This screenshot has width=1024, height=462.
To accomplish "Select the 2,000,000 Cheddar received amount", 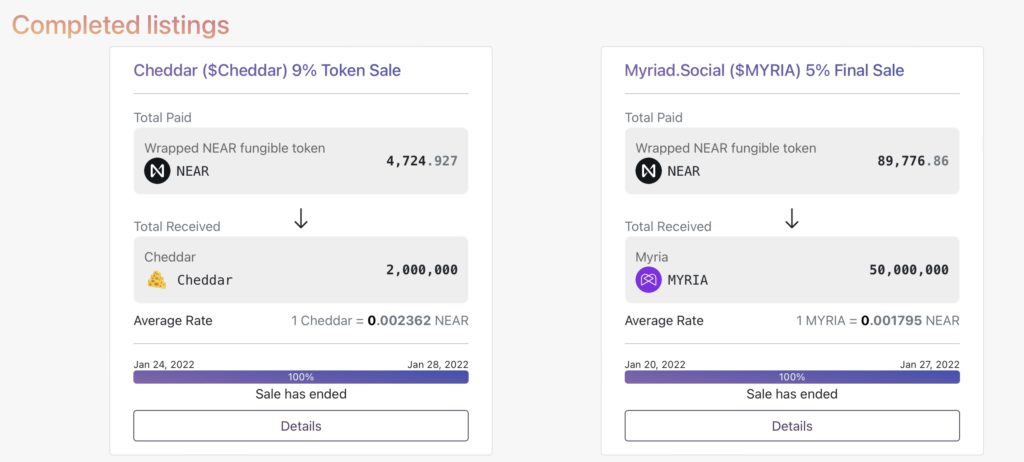I will (x=422, y=270).
